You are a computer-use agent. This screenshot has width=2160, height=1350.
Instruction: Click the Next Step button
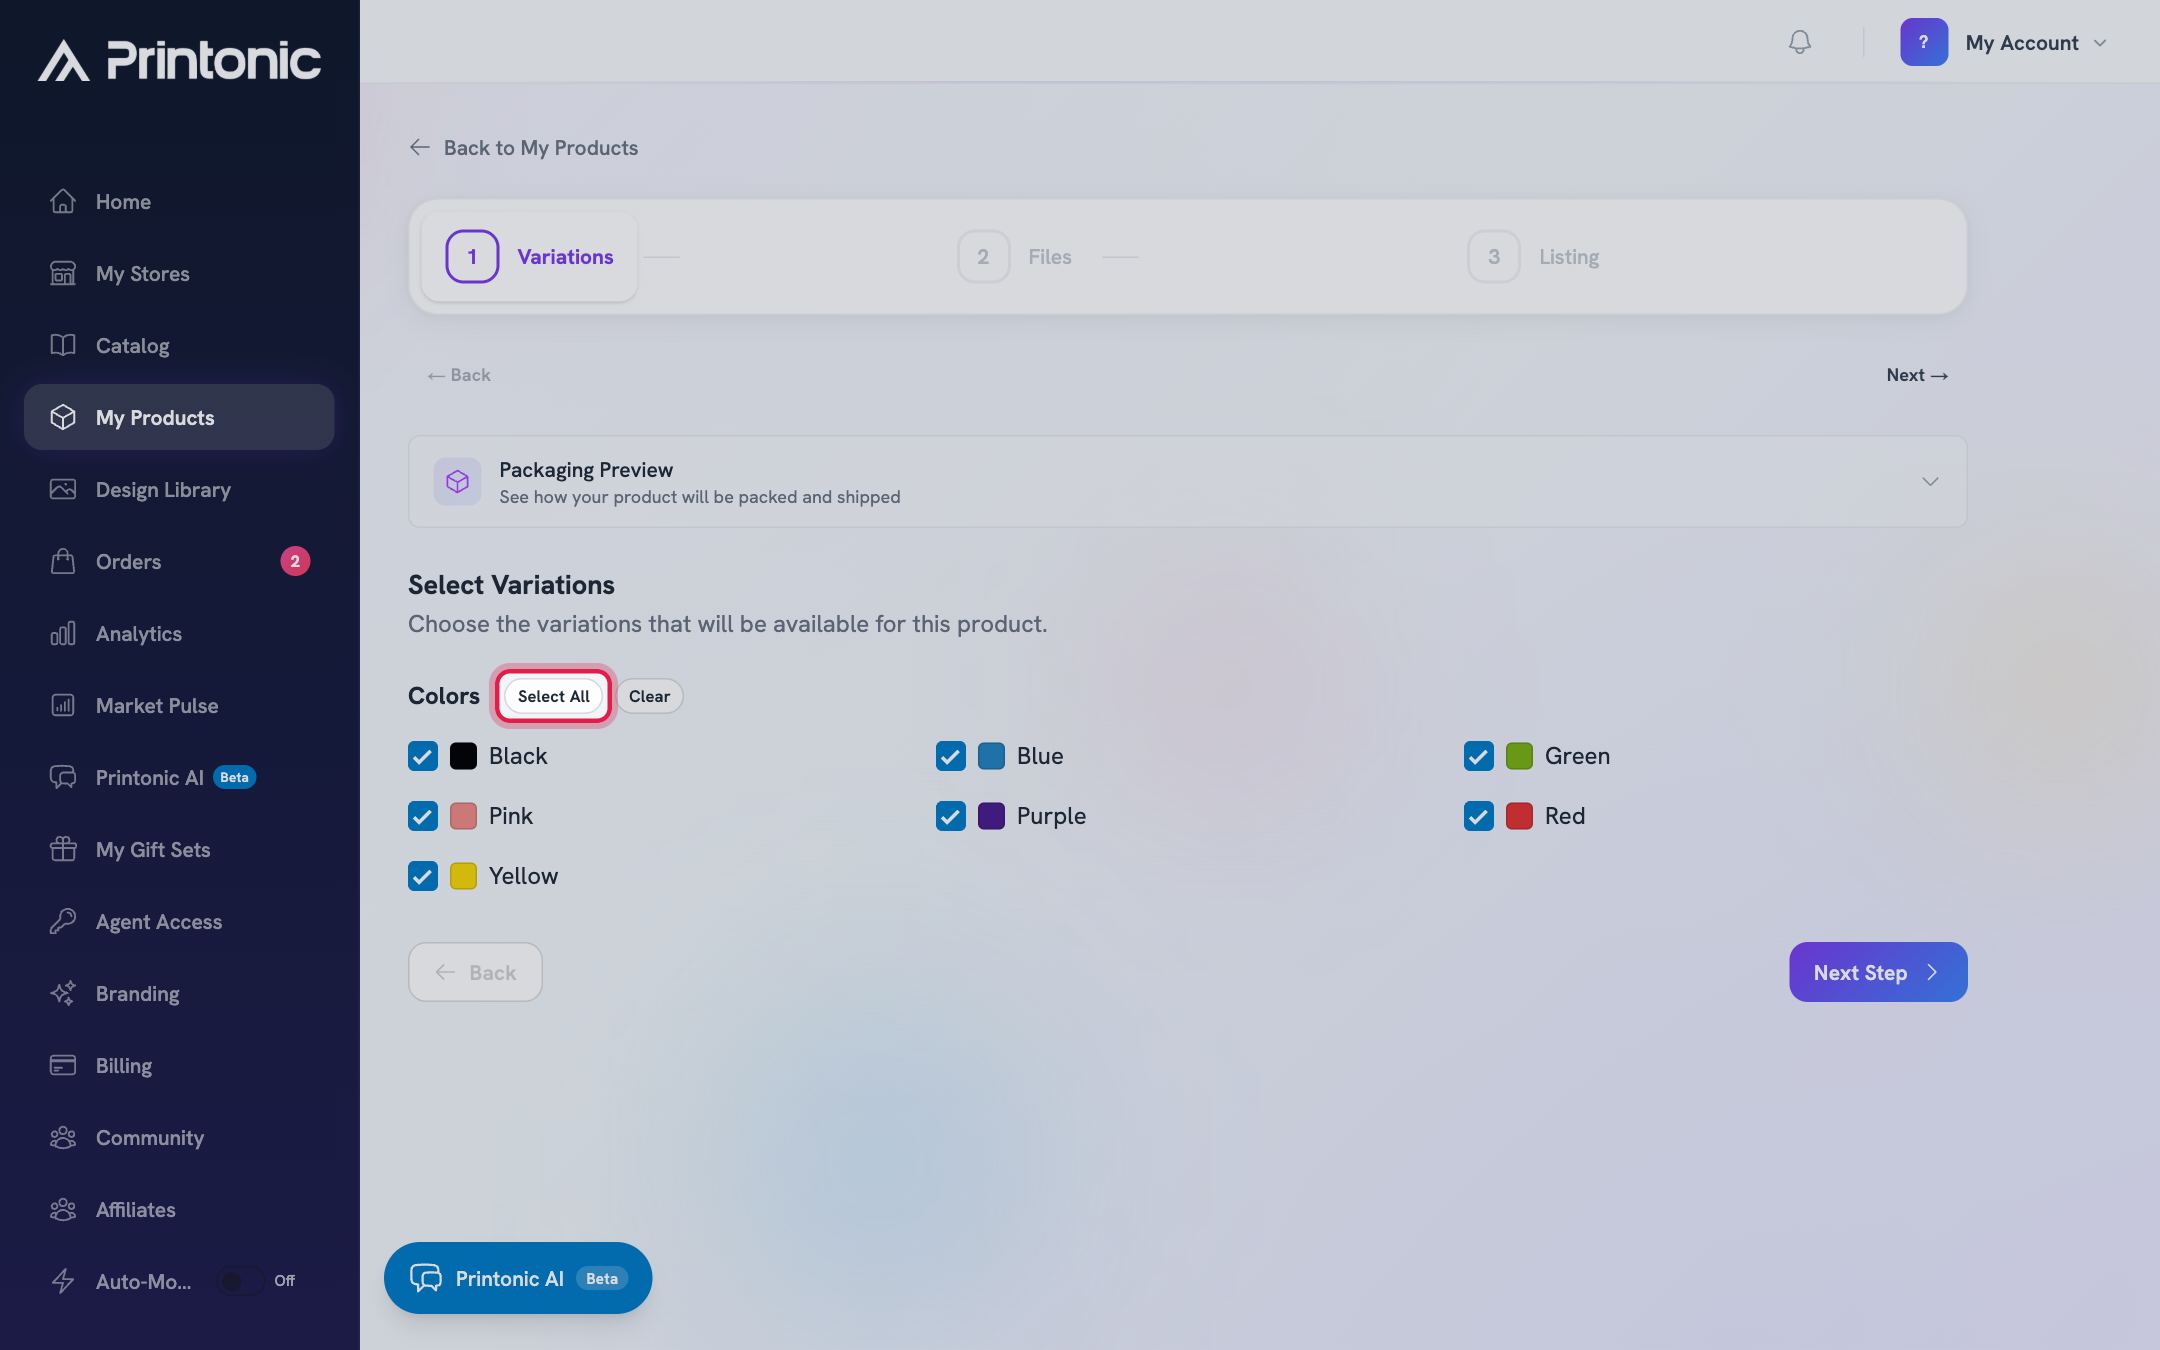(x=1878, y=972)
